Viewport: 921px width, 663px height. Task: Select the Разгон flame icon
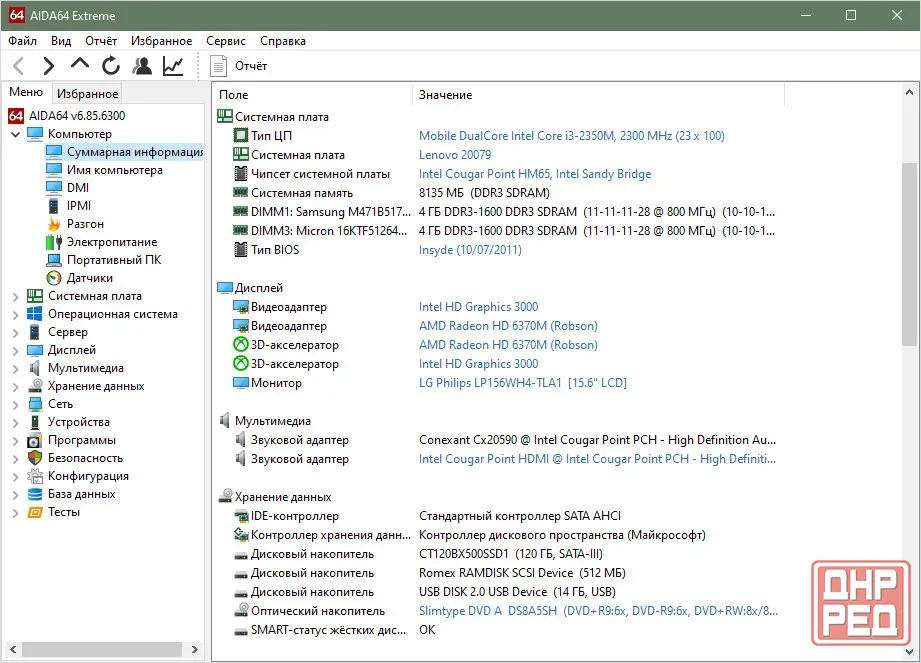(53, 224)
